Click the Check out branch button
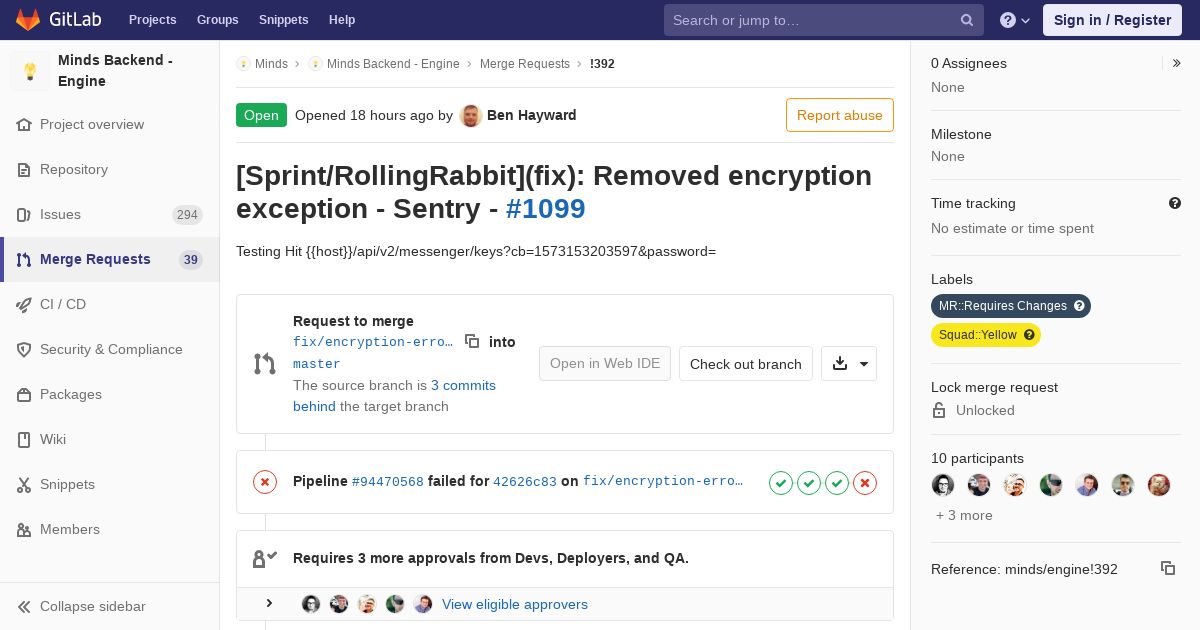The width and height of the screenshot is (1200, 630). 745,364
